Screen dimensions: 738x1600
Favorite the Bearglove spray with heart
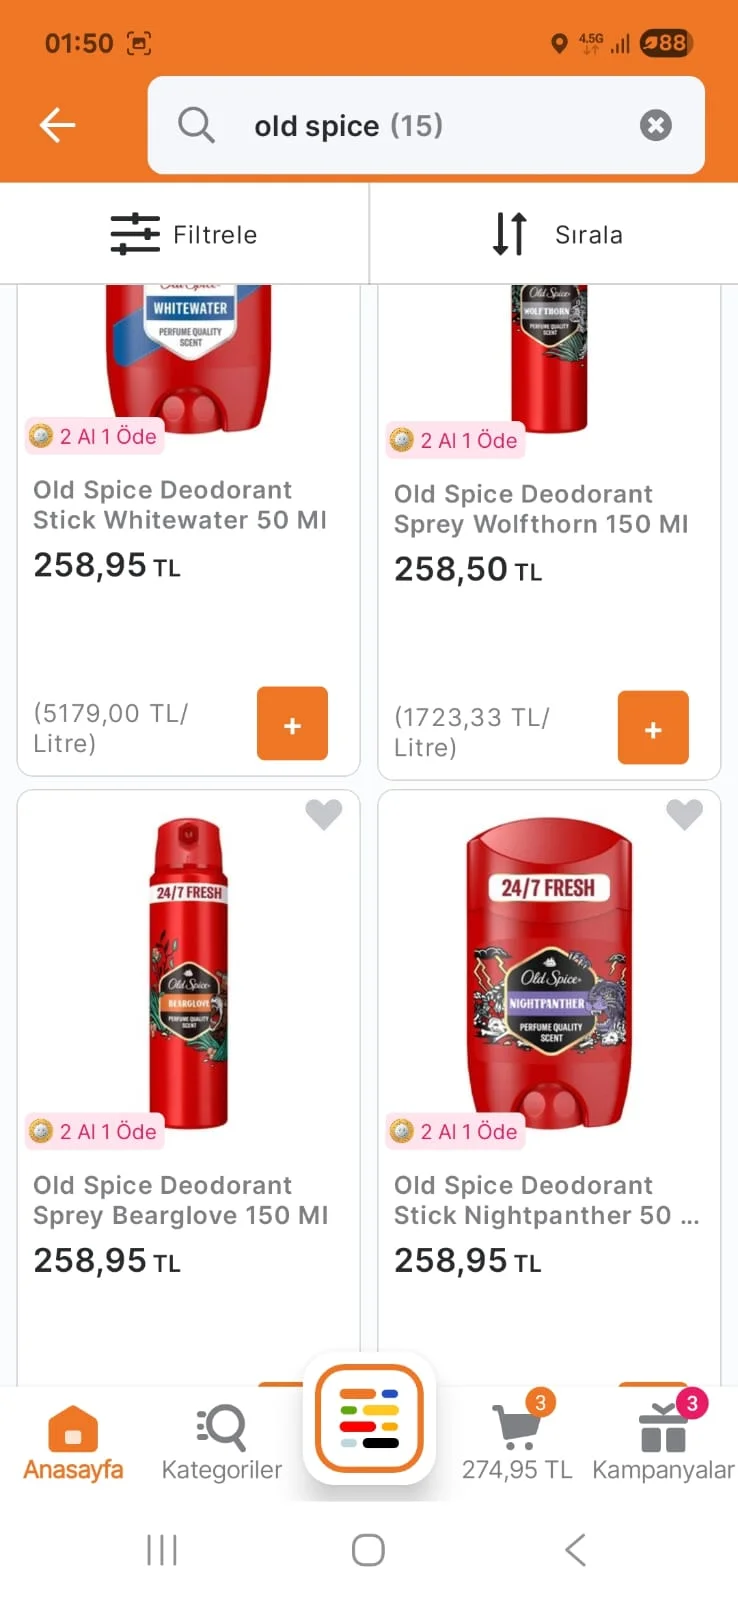pos(323,814)
